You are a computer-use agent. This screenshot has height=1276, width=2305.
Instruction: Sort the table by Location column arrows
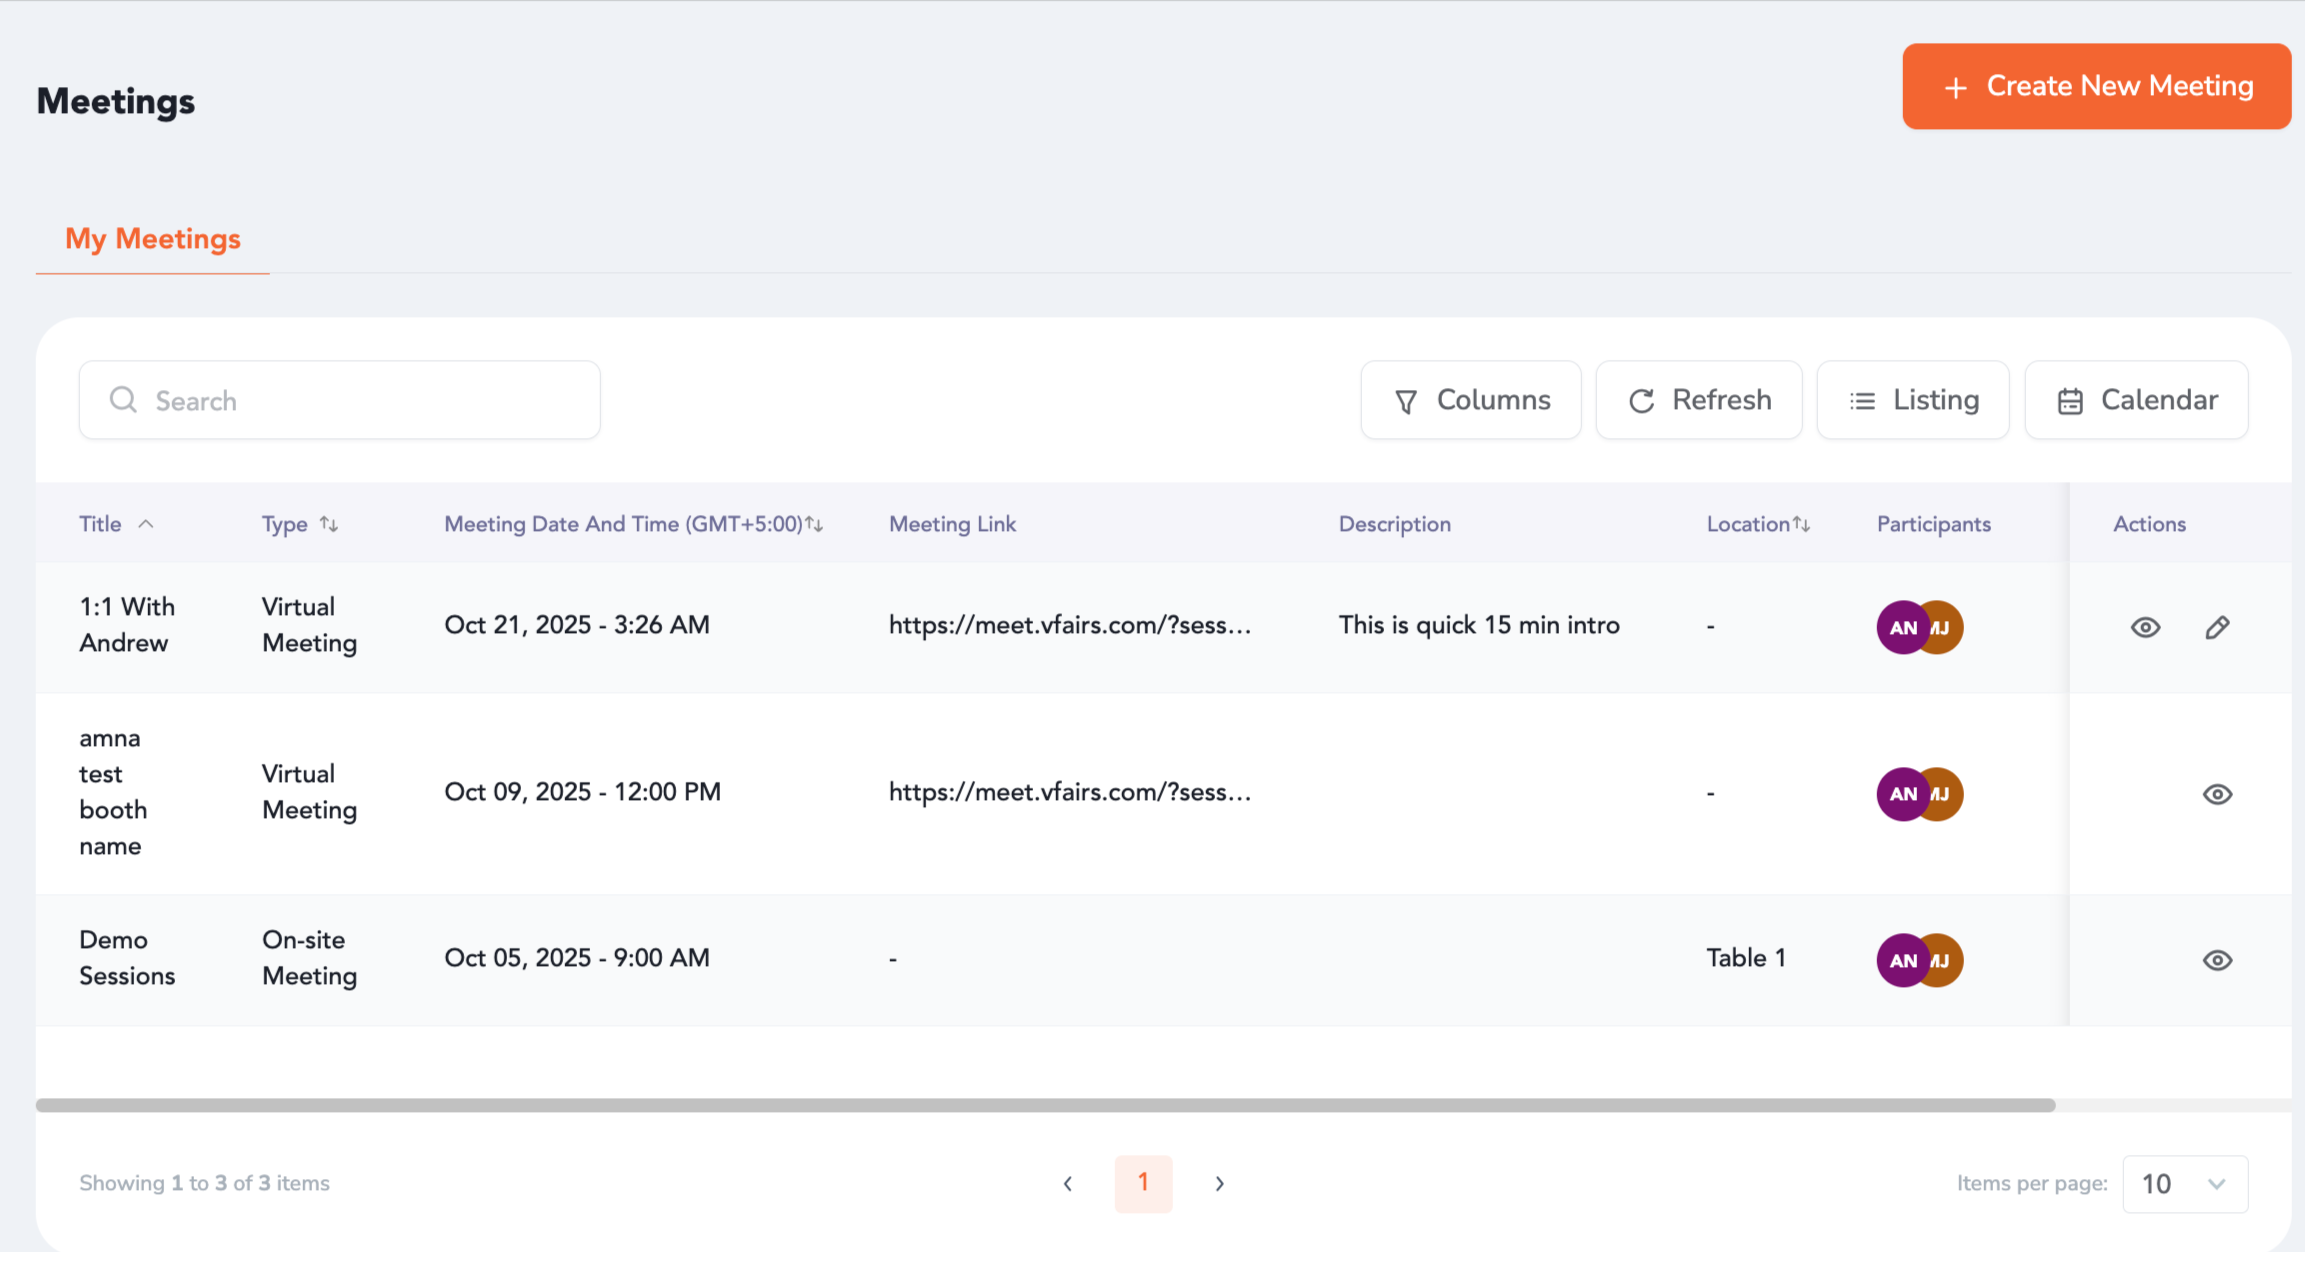click(1801, 524)
